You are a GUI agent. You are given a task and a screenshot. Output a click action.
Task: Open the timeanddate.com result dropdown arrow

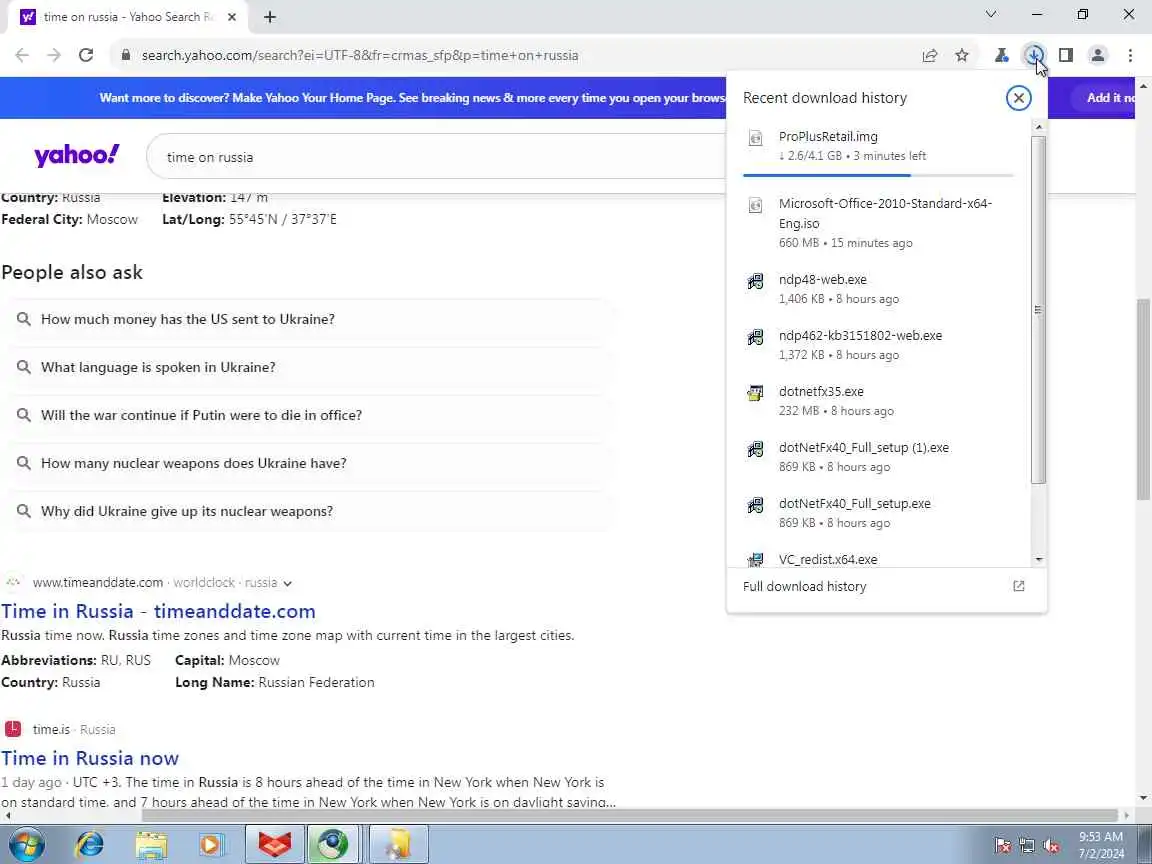[x=287, y=583]
